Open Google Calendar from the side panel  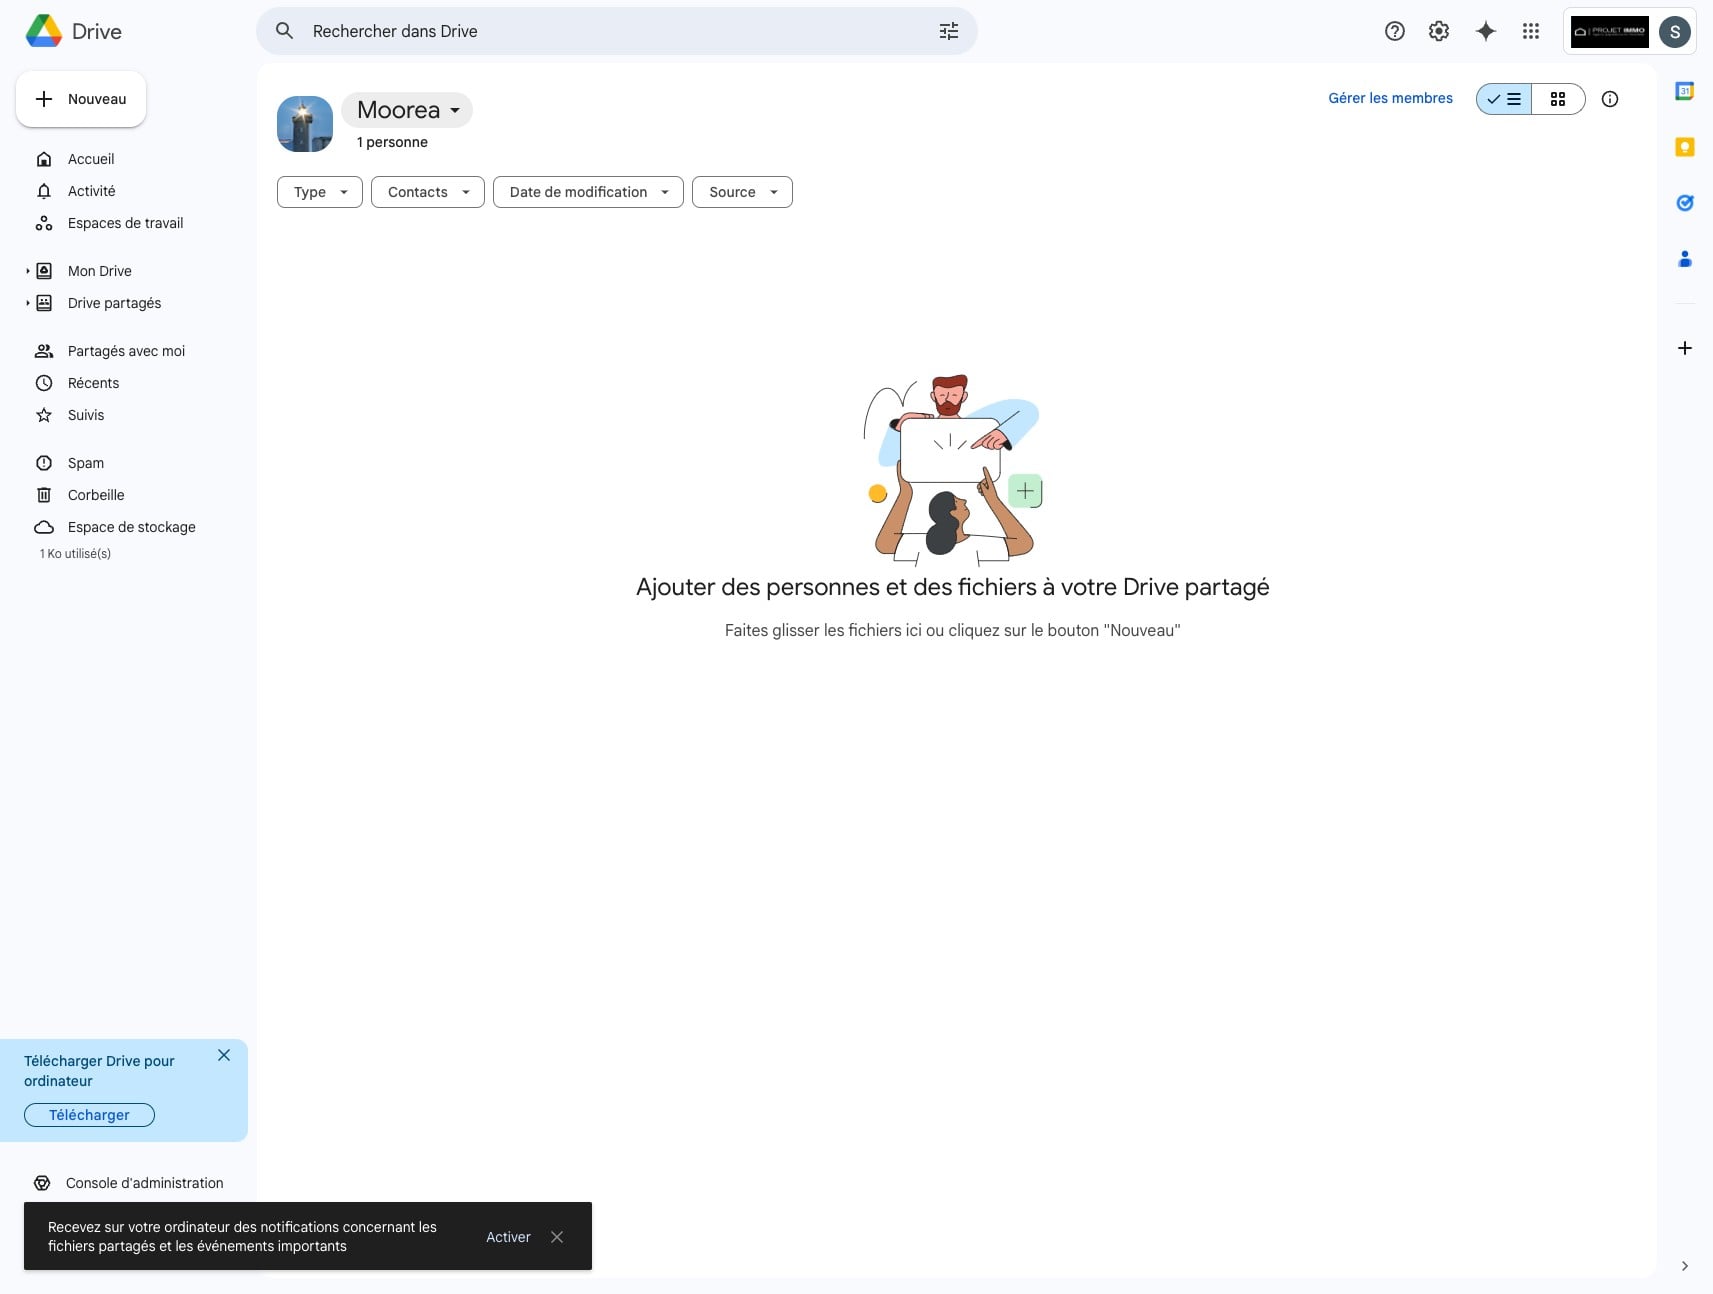(1685, 91)
